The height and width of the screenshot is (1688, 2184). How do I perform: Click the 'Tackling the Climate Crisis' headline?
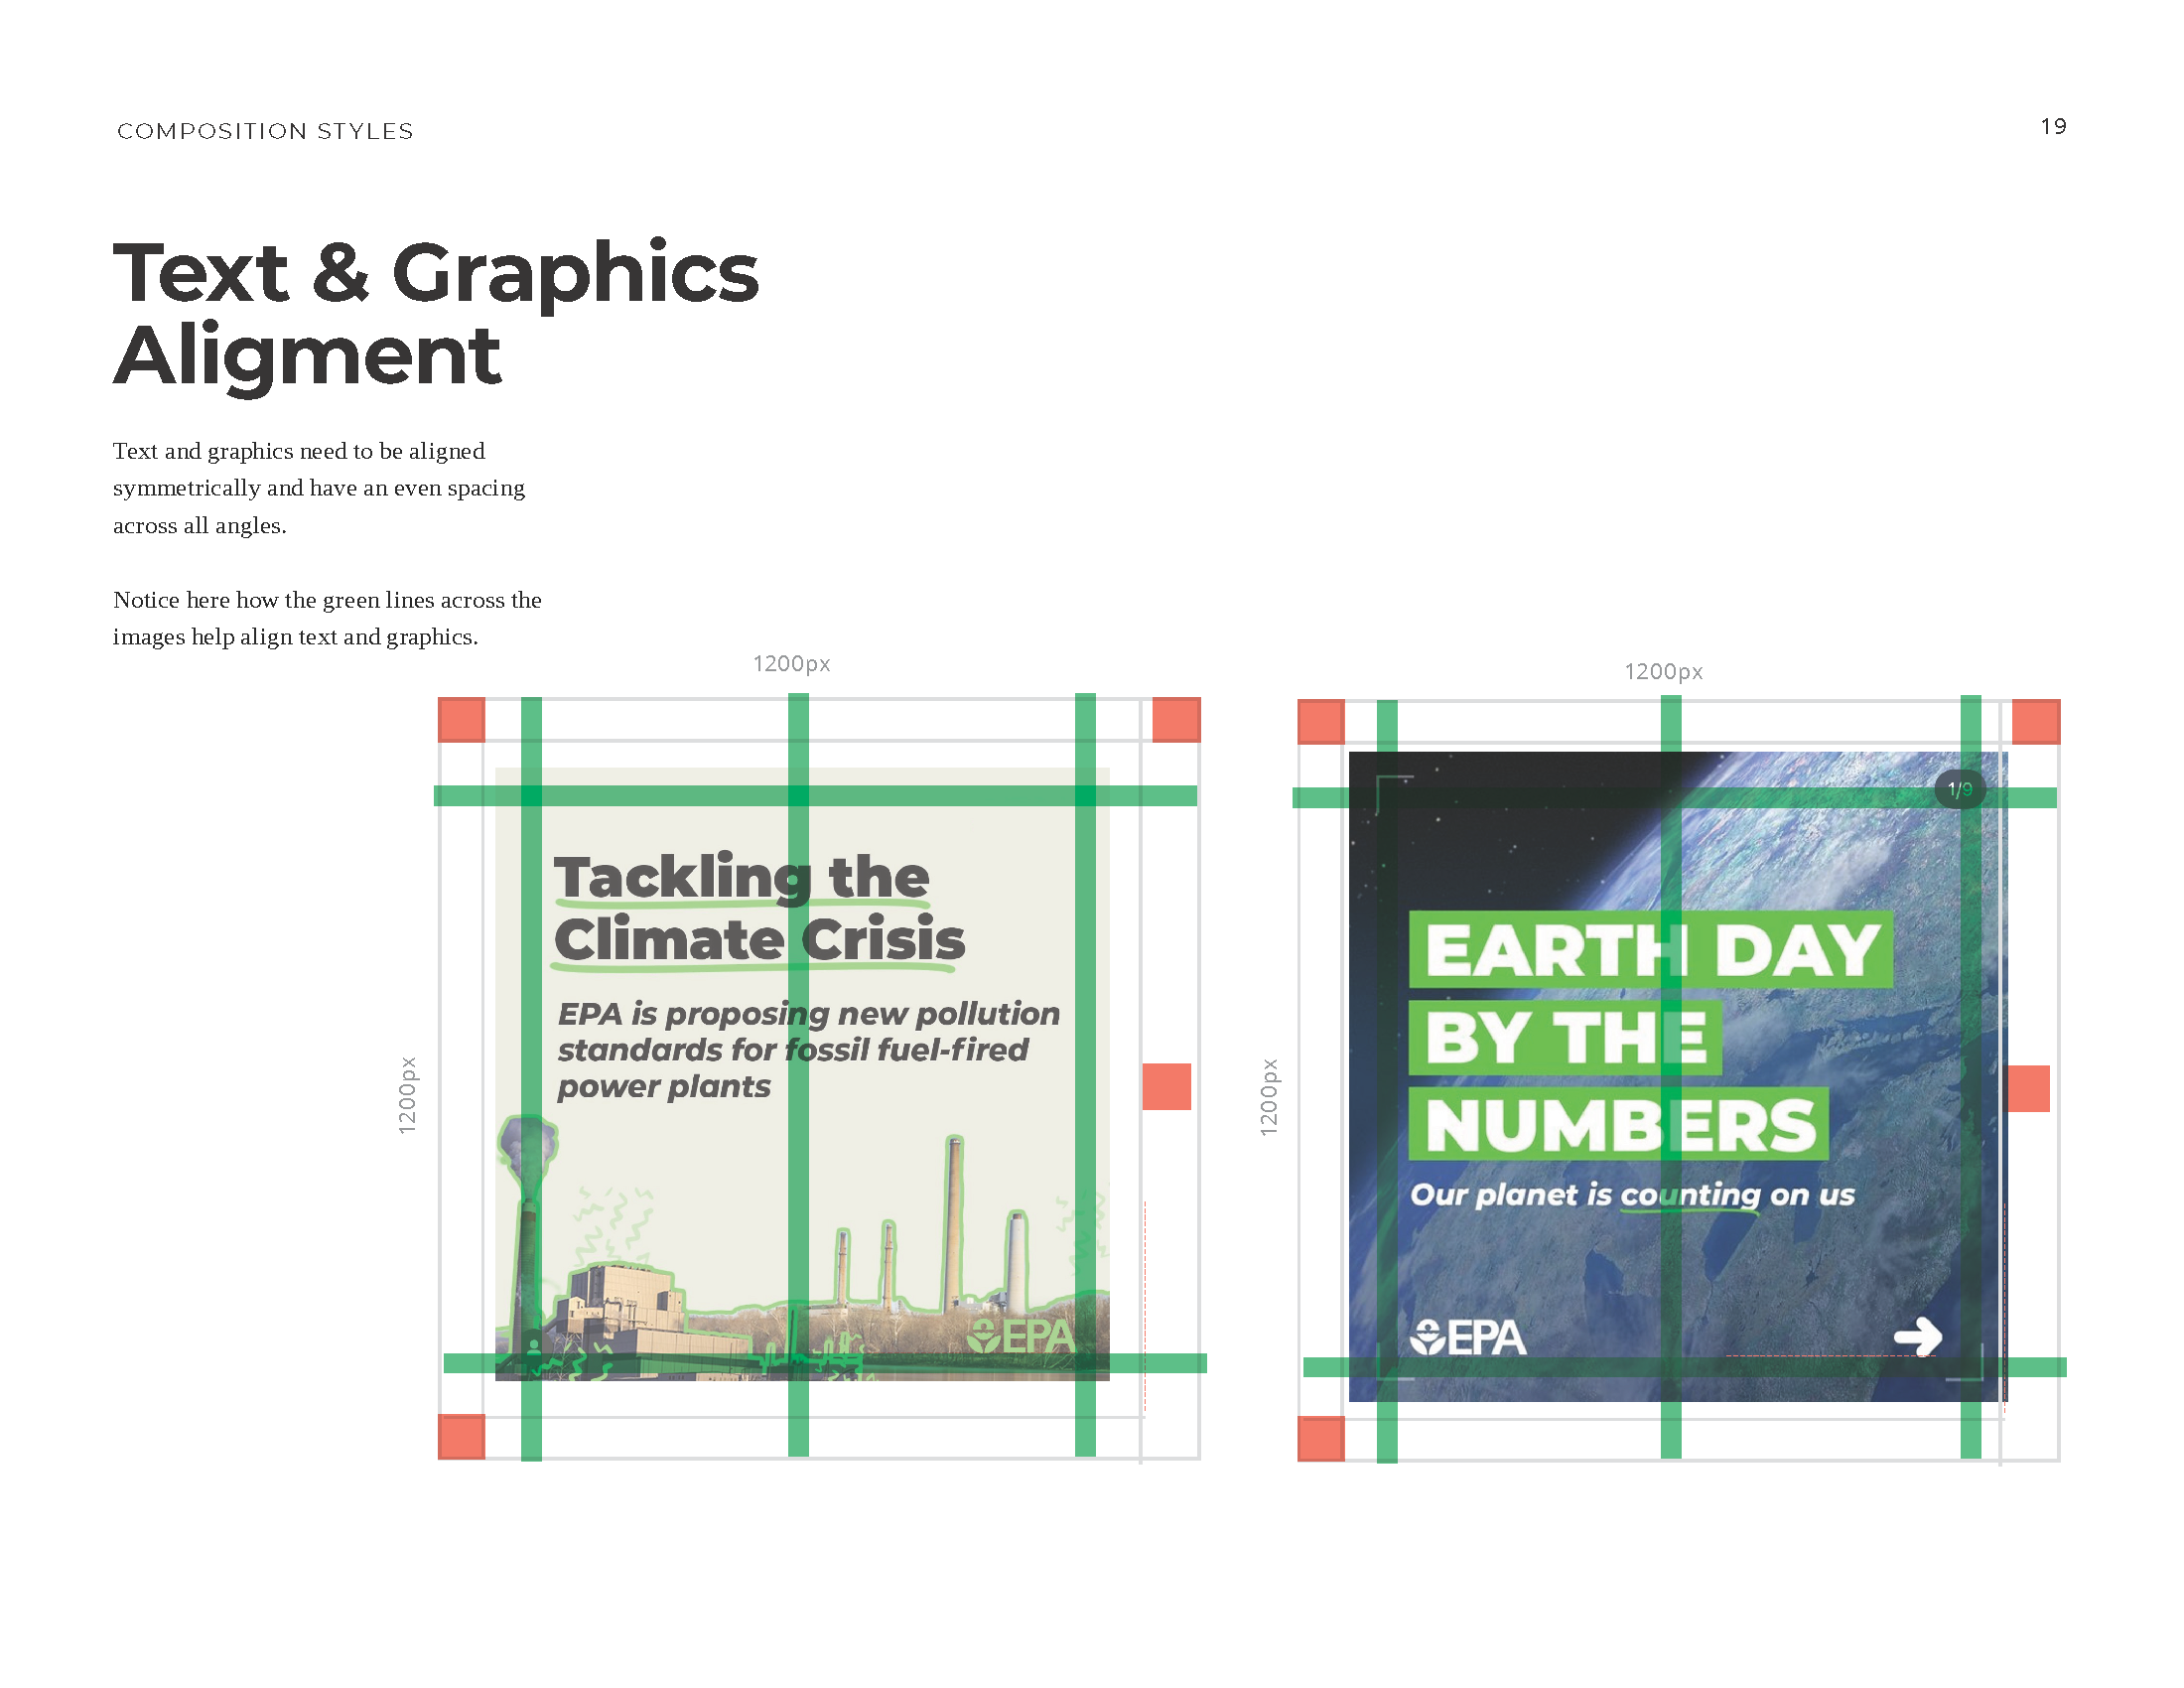759,909
